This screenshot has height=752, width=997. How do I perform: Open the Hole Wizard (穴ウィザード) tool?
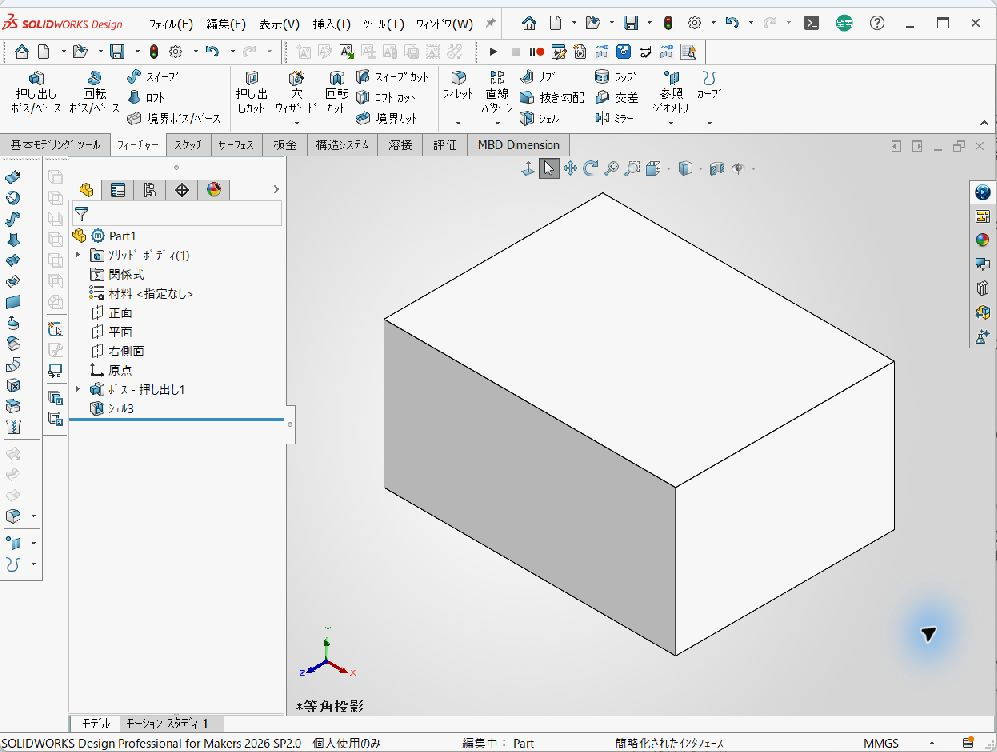[296, 93]
